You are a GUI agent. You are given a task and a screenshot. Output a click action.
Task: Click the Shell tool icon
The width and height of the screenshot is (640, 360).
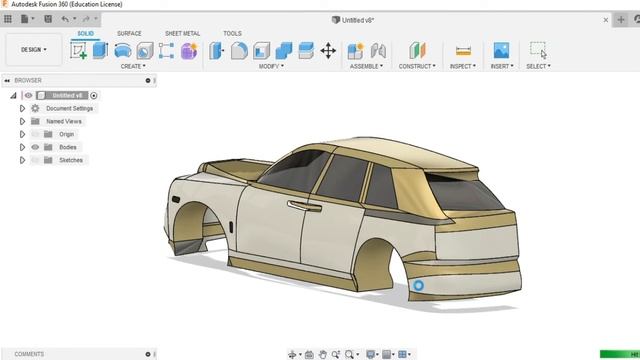[262, 51]
